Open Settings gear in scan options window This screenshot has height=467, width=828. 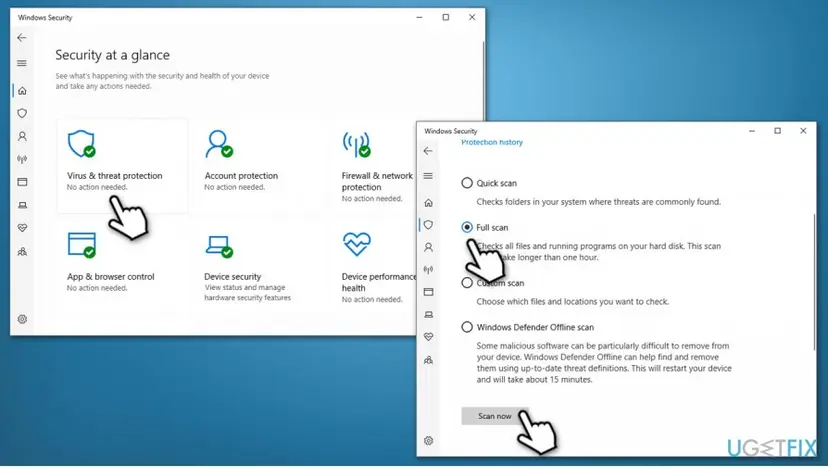coord(428,441)
